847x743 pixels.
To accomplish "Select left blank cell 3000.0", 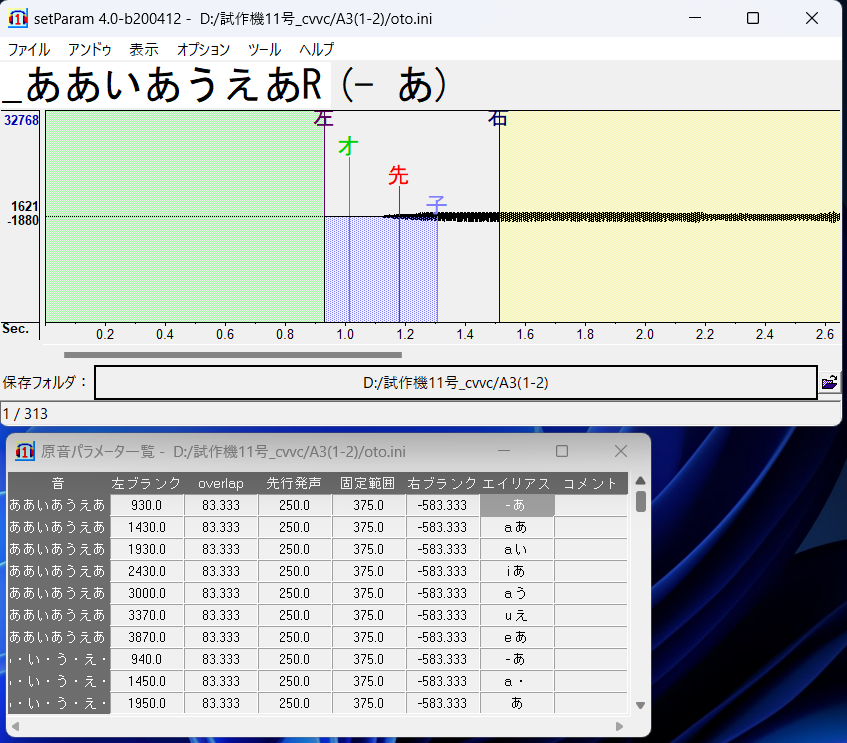I will tap(146, 593).
